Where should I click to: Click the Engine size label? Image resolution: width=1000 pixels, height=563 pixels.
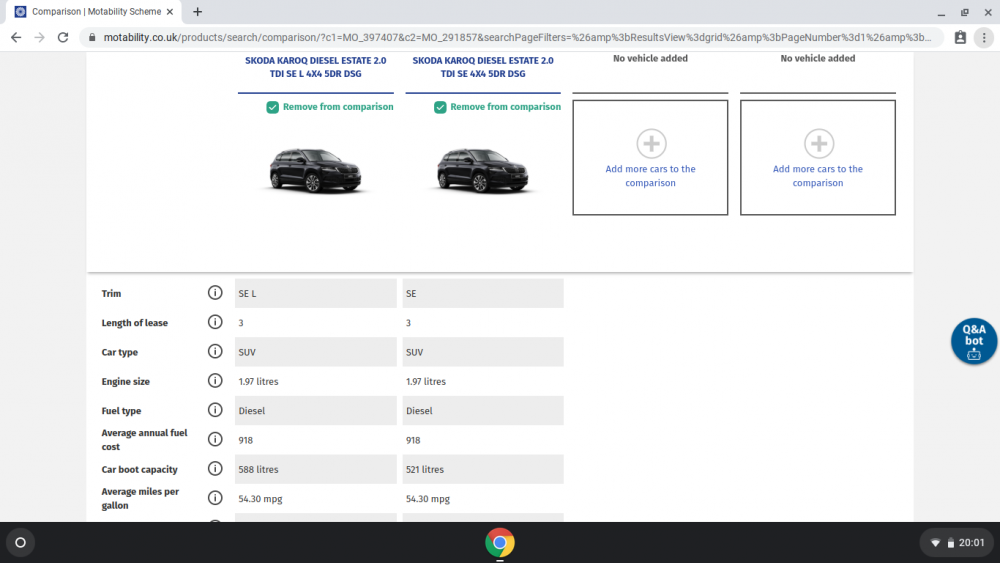125,381
